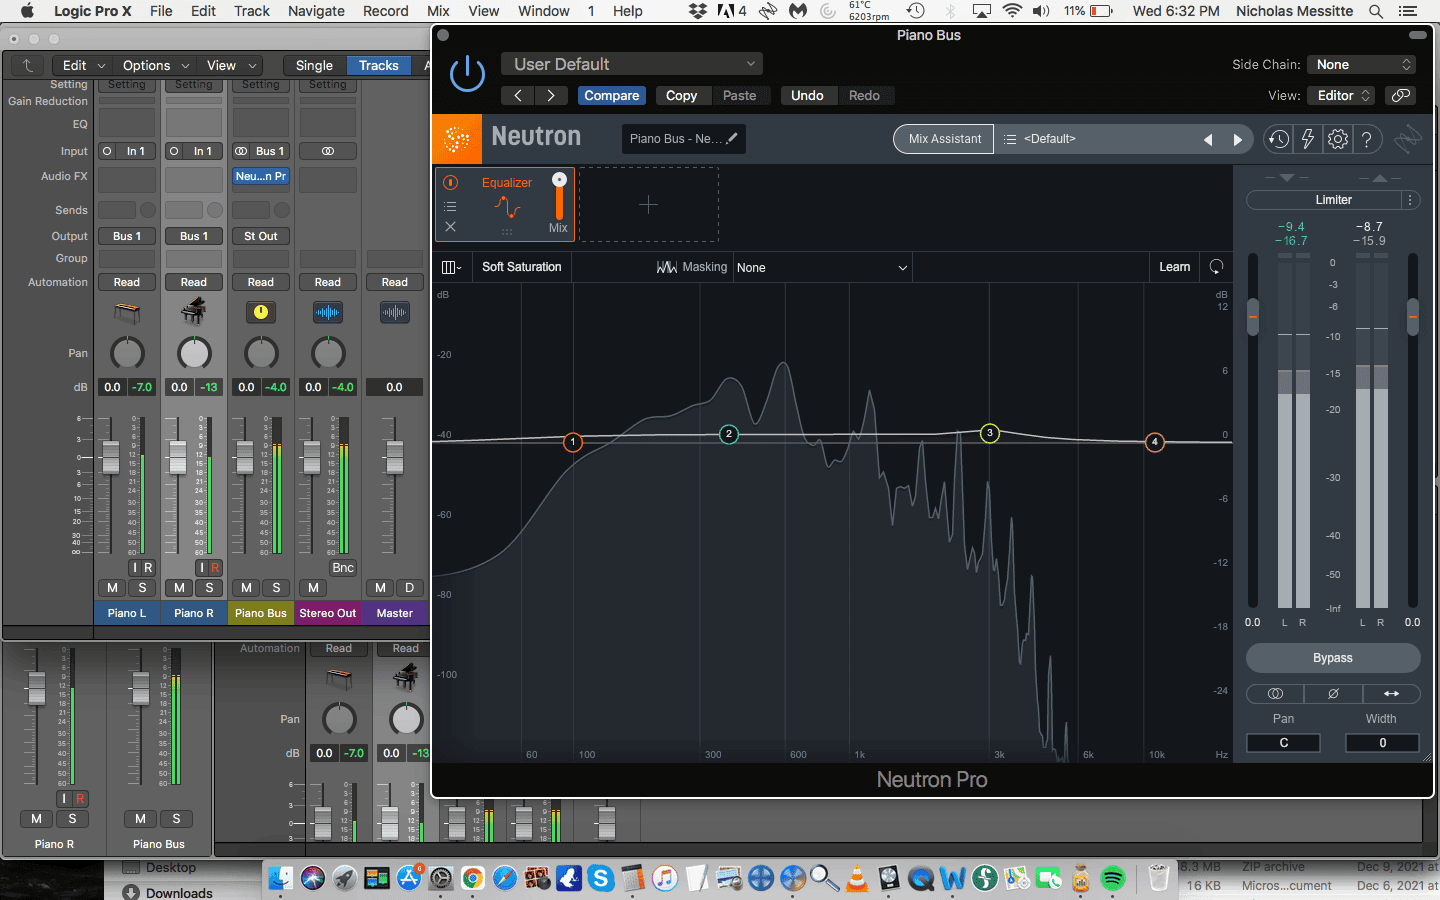
Task: Select EQ band node 4
Action: 1155,442
